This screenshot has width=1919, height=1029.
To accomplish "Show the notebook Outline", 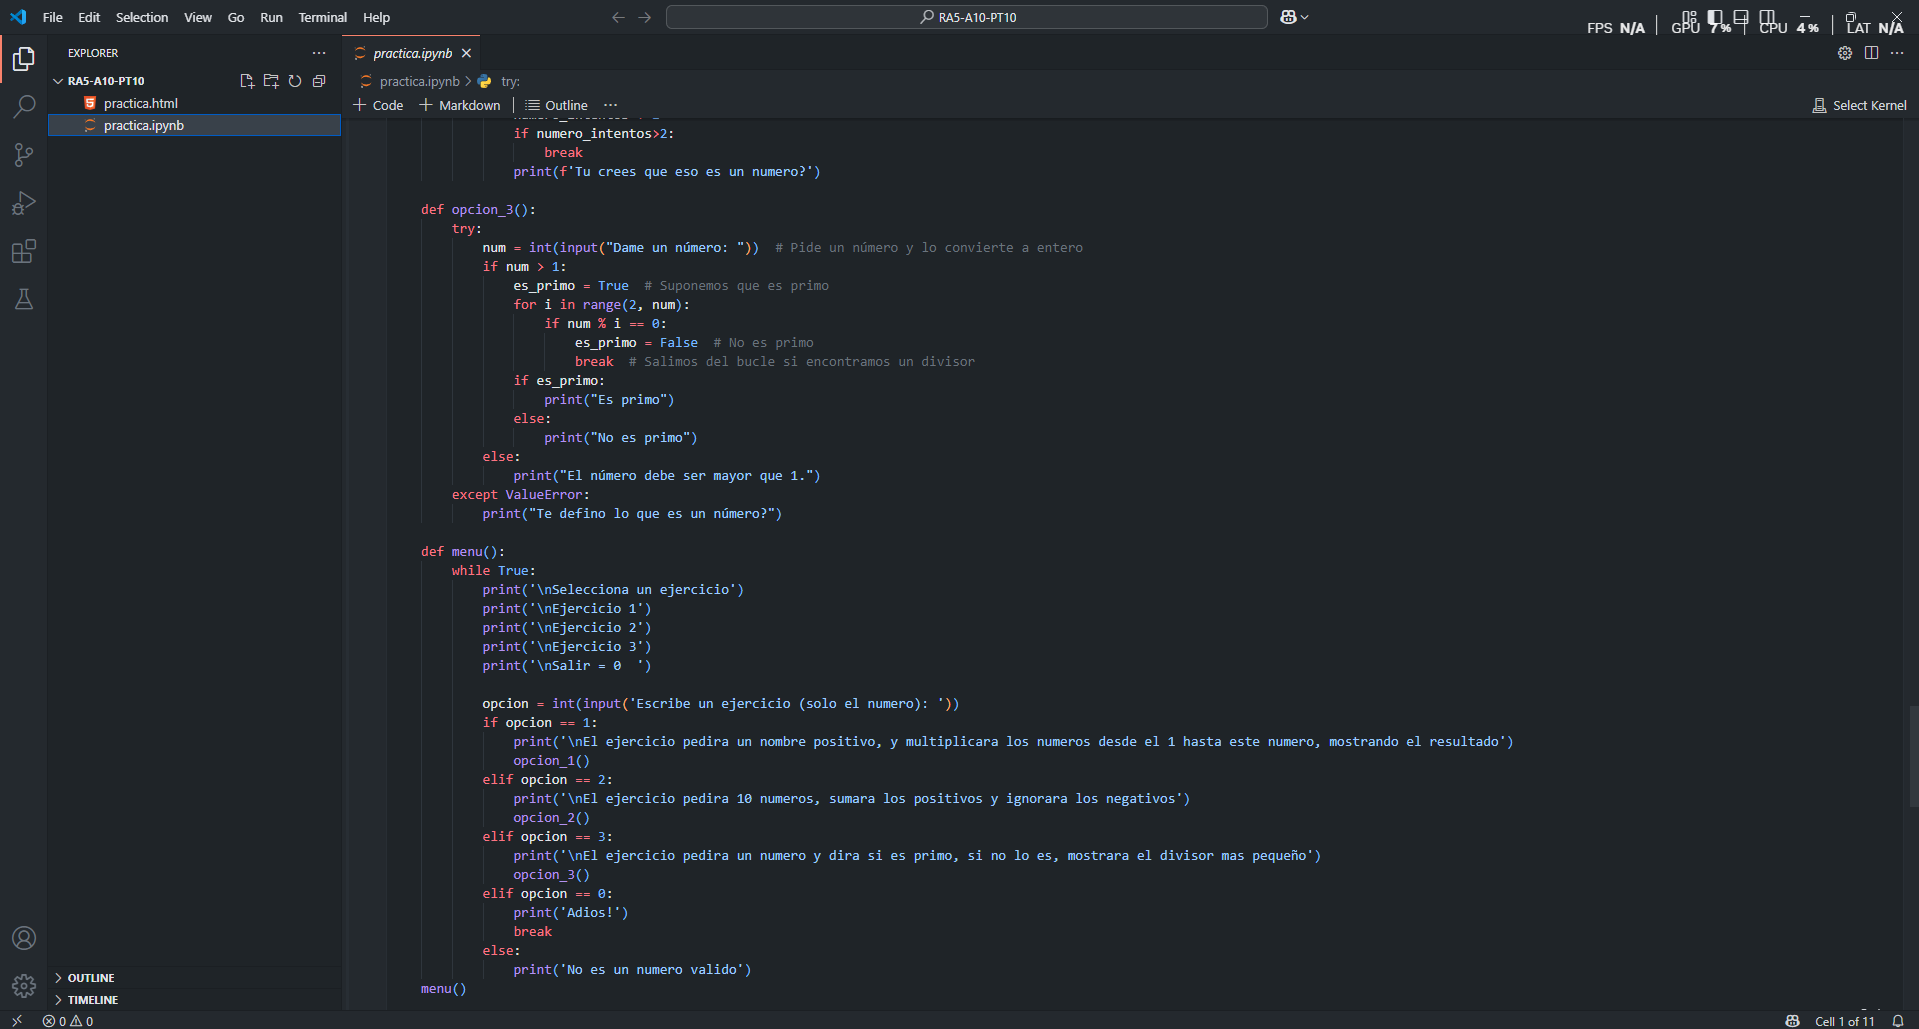I will point(557,105).
